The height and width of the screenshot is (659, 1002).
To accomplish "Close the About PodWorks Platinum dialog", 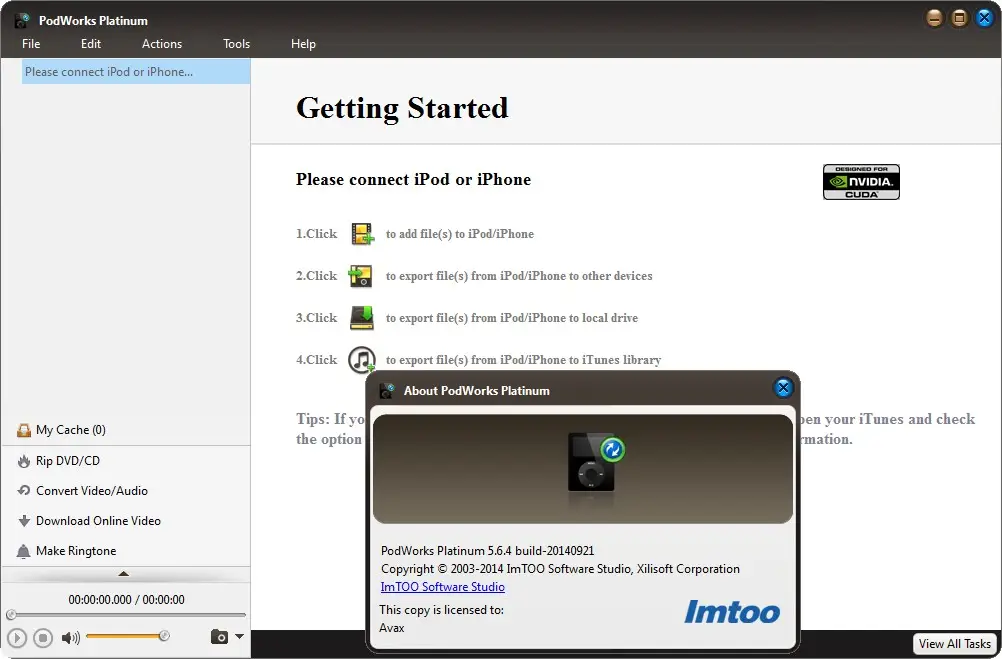I will 783,387.
